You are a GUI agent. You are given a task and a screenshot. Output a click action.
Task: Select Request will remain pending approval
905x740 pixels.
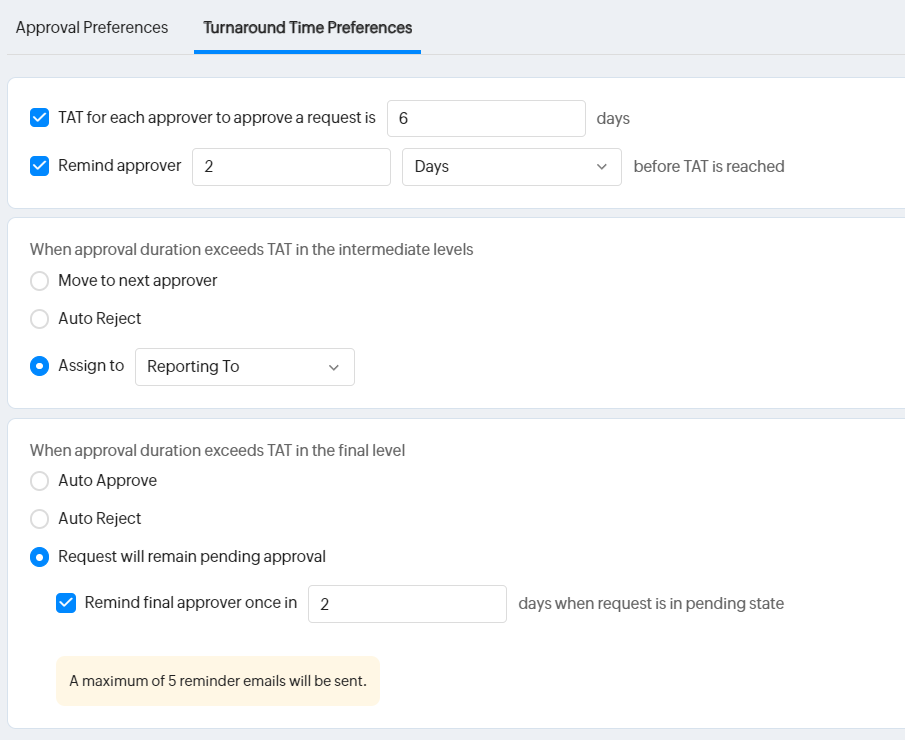pos(40,557)
